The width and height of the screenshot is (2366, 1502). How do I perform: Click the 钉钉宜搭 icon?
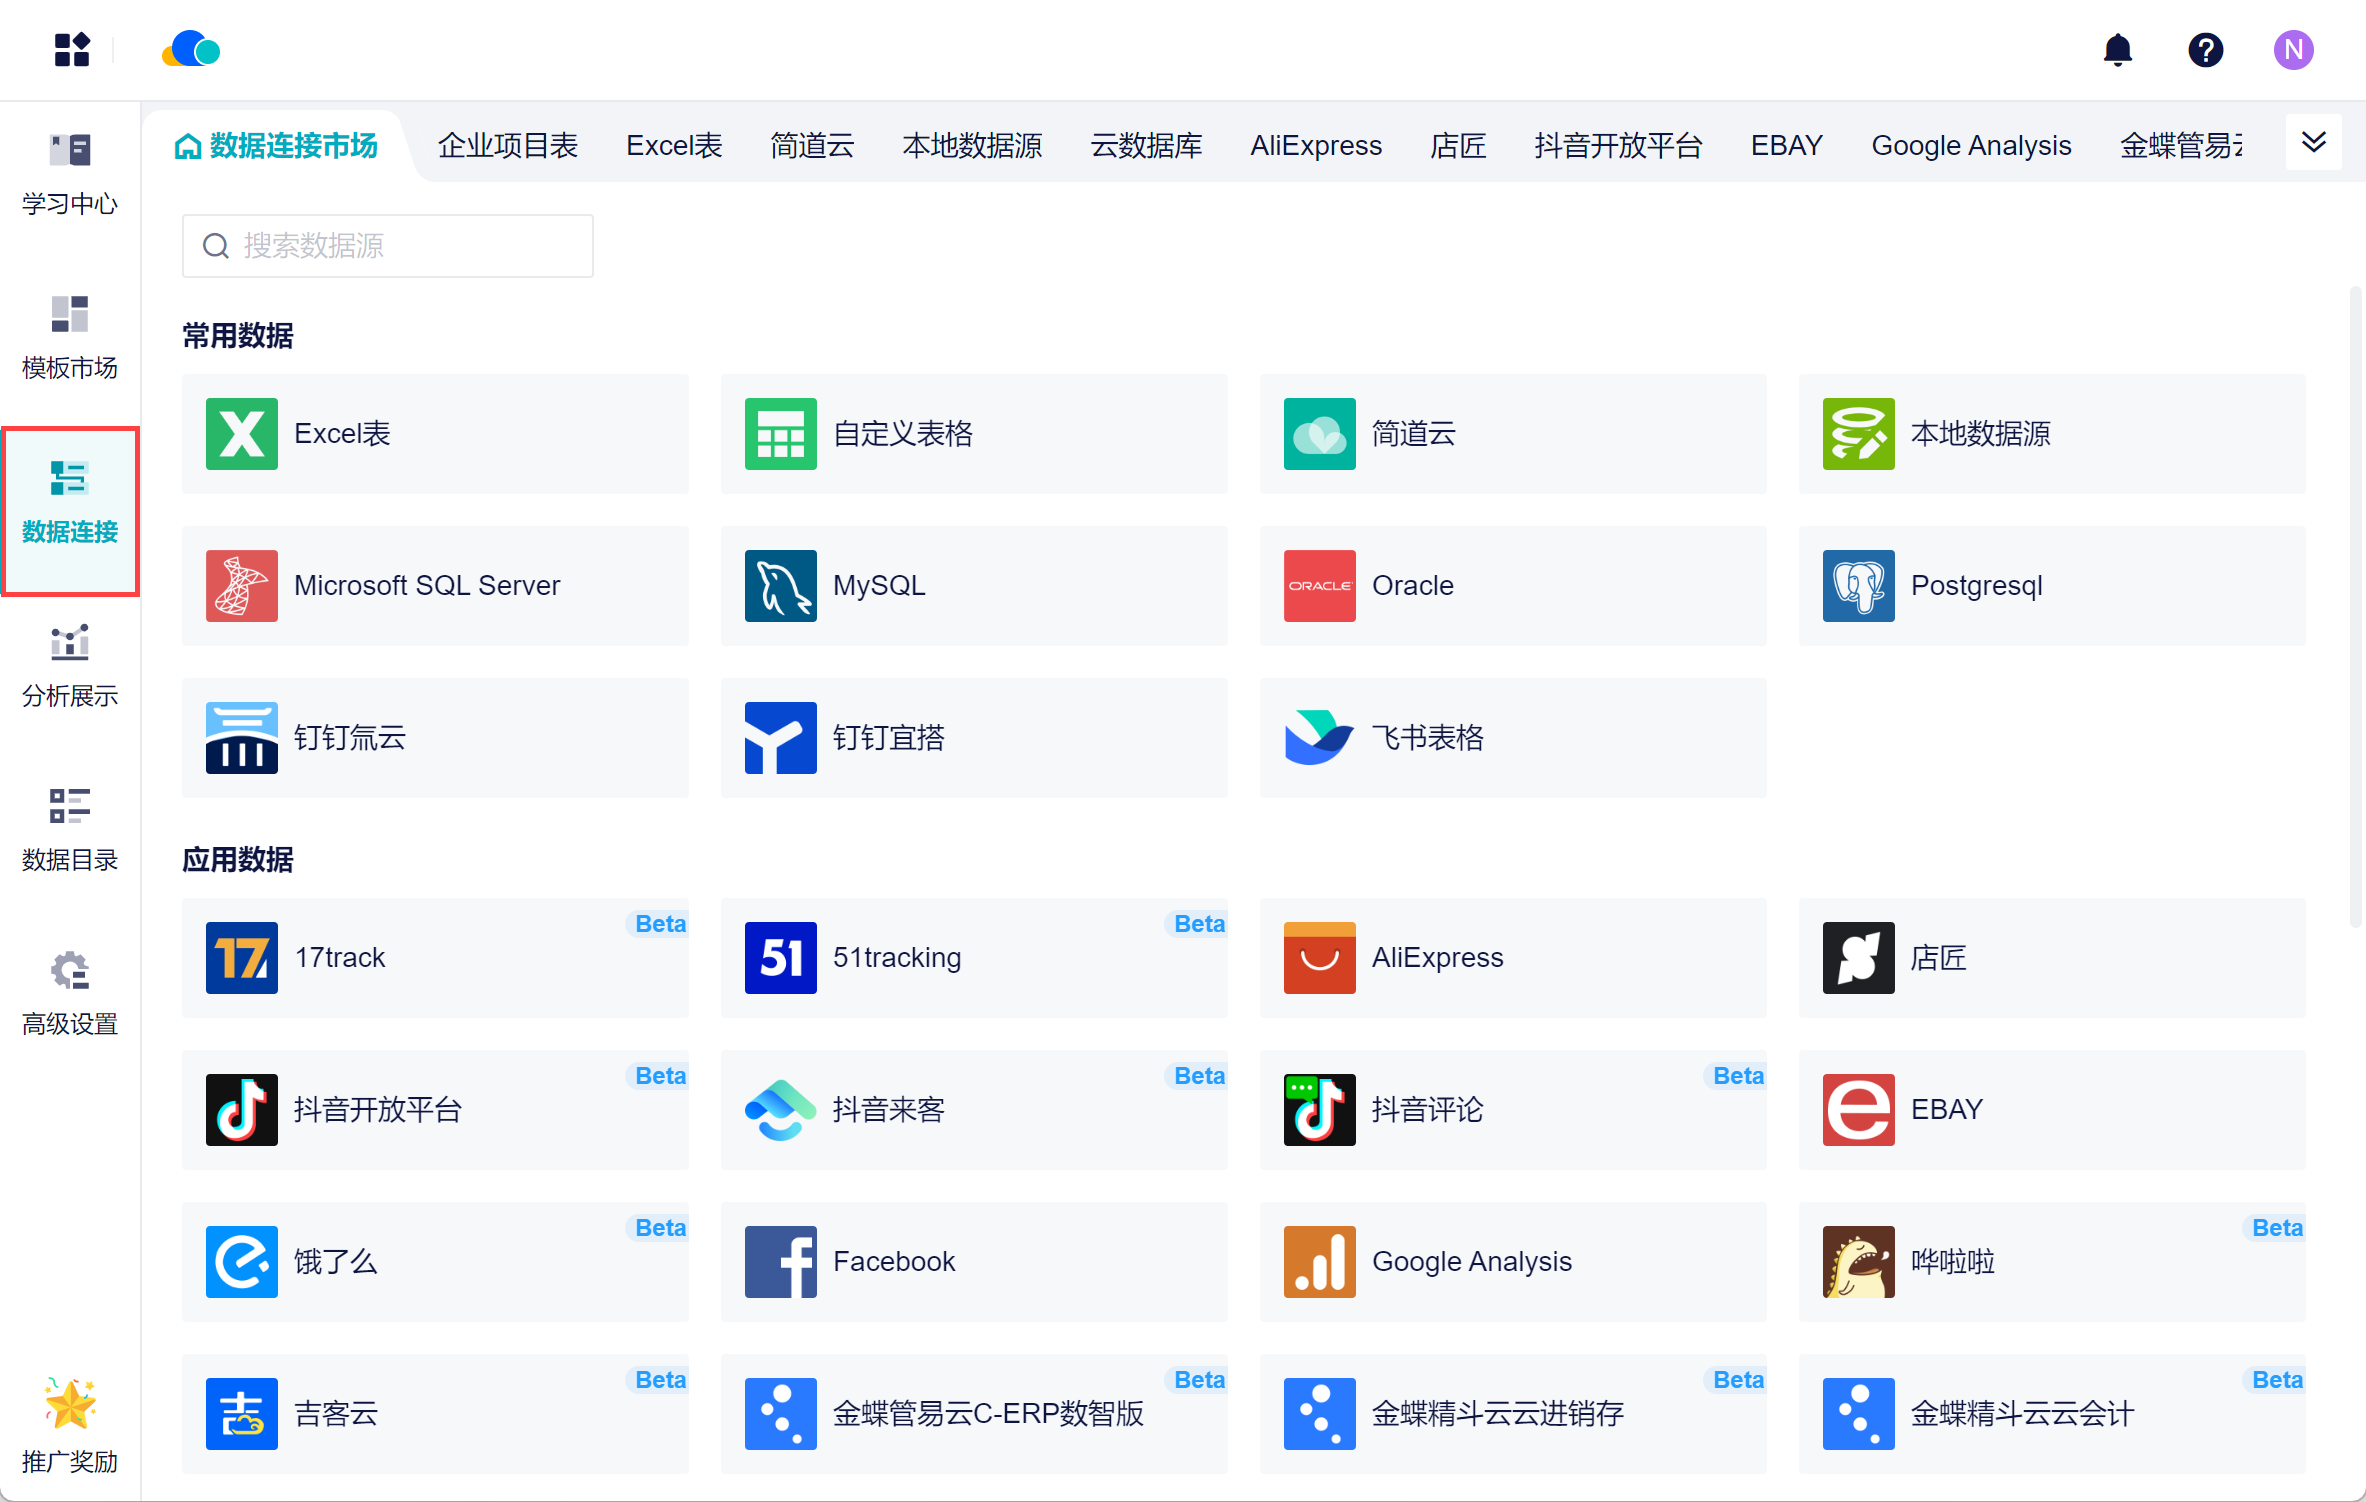click(x=781, y=738)
